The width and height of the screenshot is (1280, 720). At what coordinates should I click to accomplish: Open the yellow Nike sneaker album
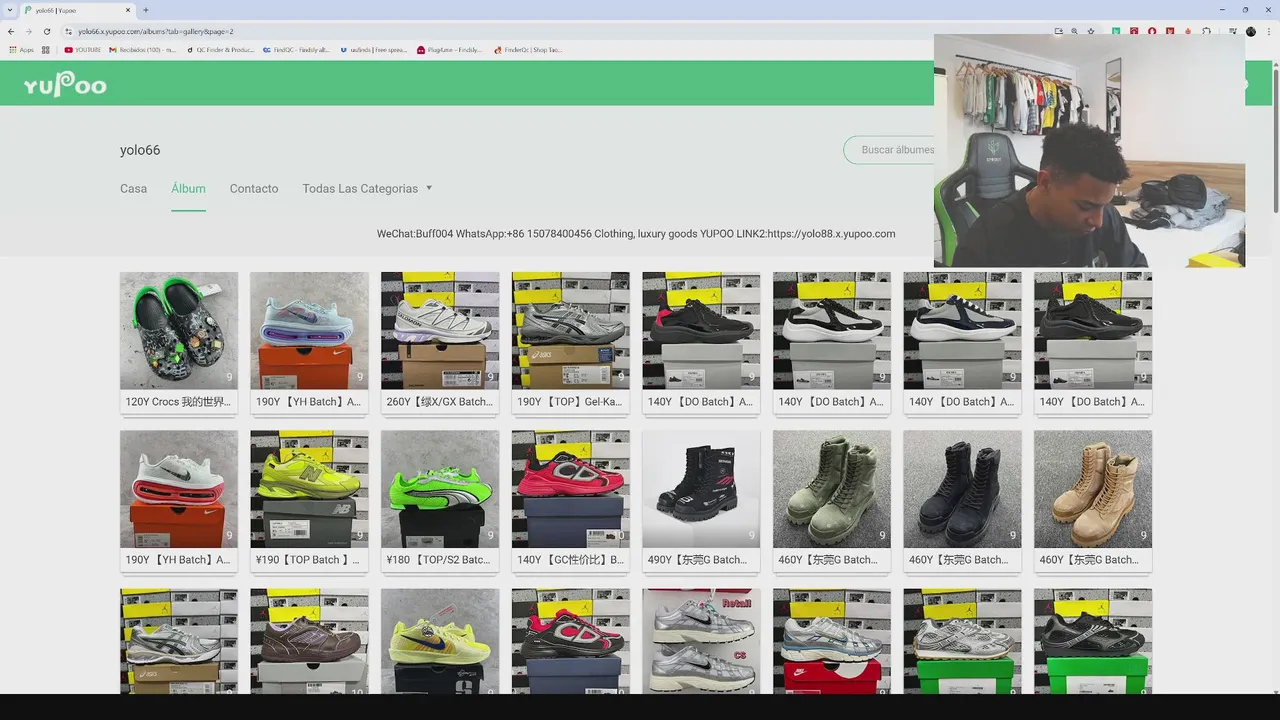(440, 641)
